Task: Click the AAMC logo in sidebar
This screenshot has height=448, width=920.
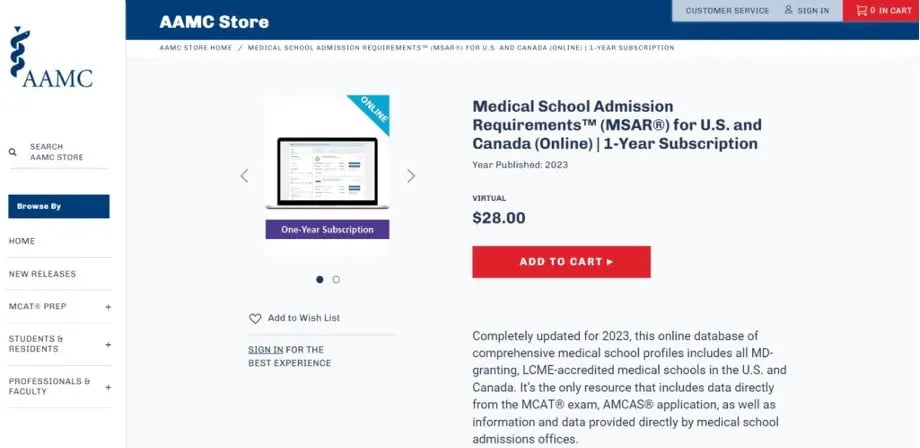Action: [x=52, y=58]
